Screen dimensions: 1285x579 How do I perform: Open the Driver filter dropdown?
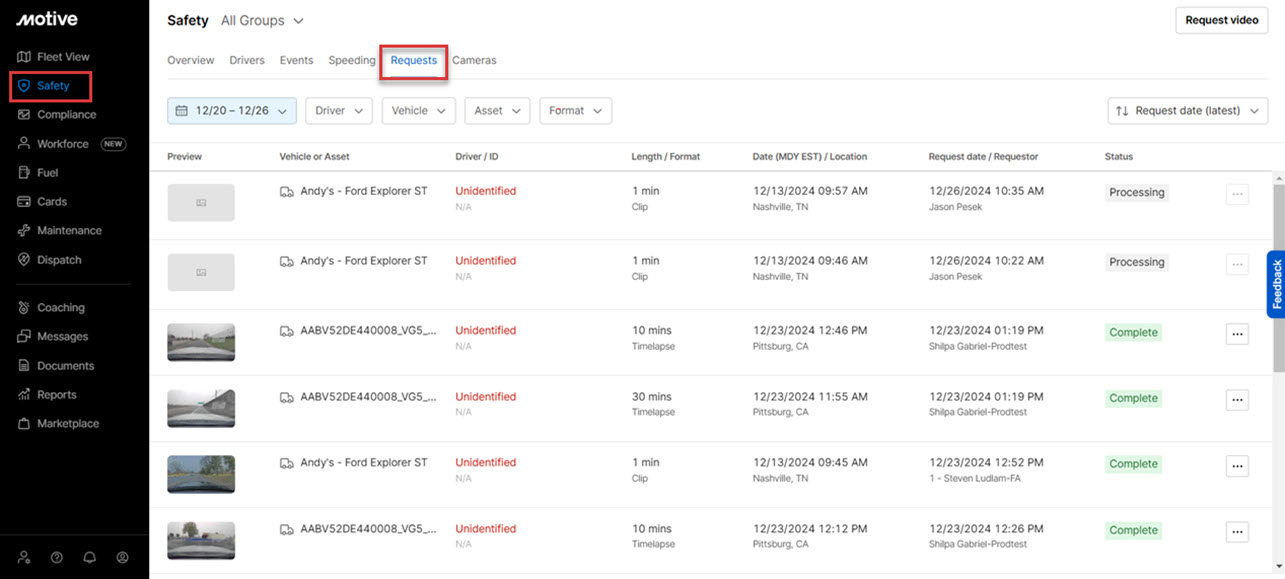pyautogui.click(x=338, y=111)
